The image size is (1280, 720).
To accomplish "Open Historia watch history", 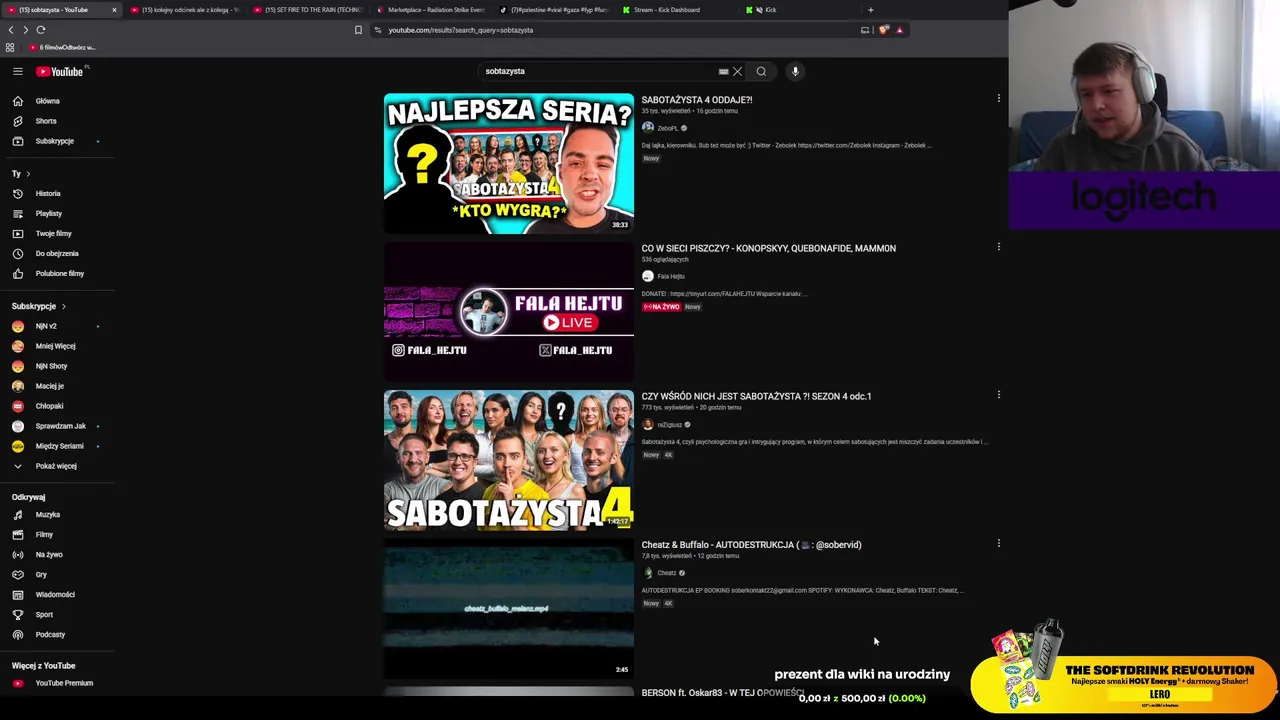I will click(x=48, y=193).
